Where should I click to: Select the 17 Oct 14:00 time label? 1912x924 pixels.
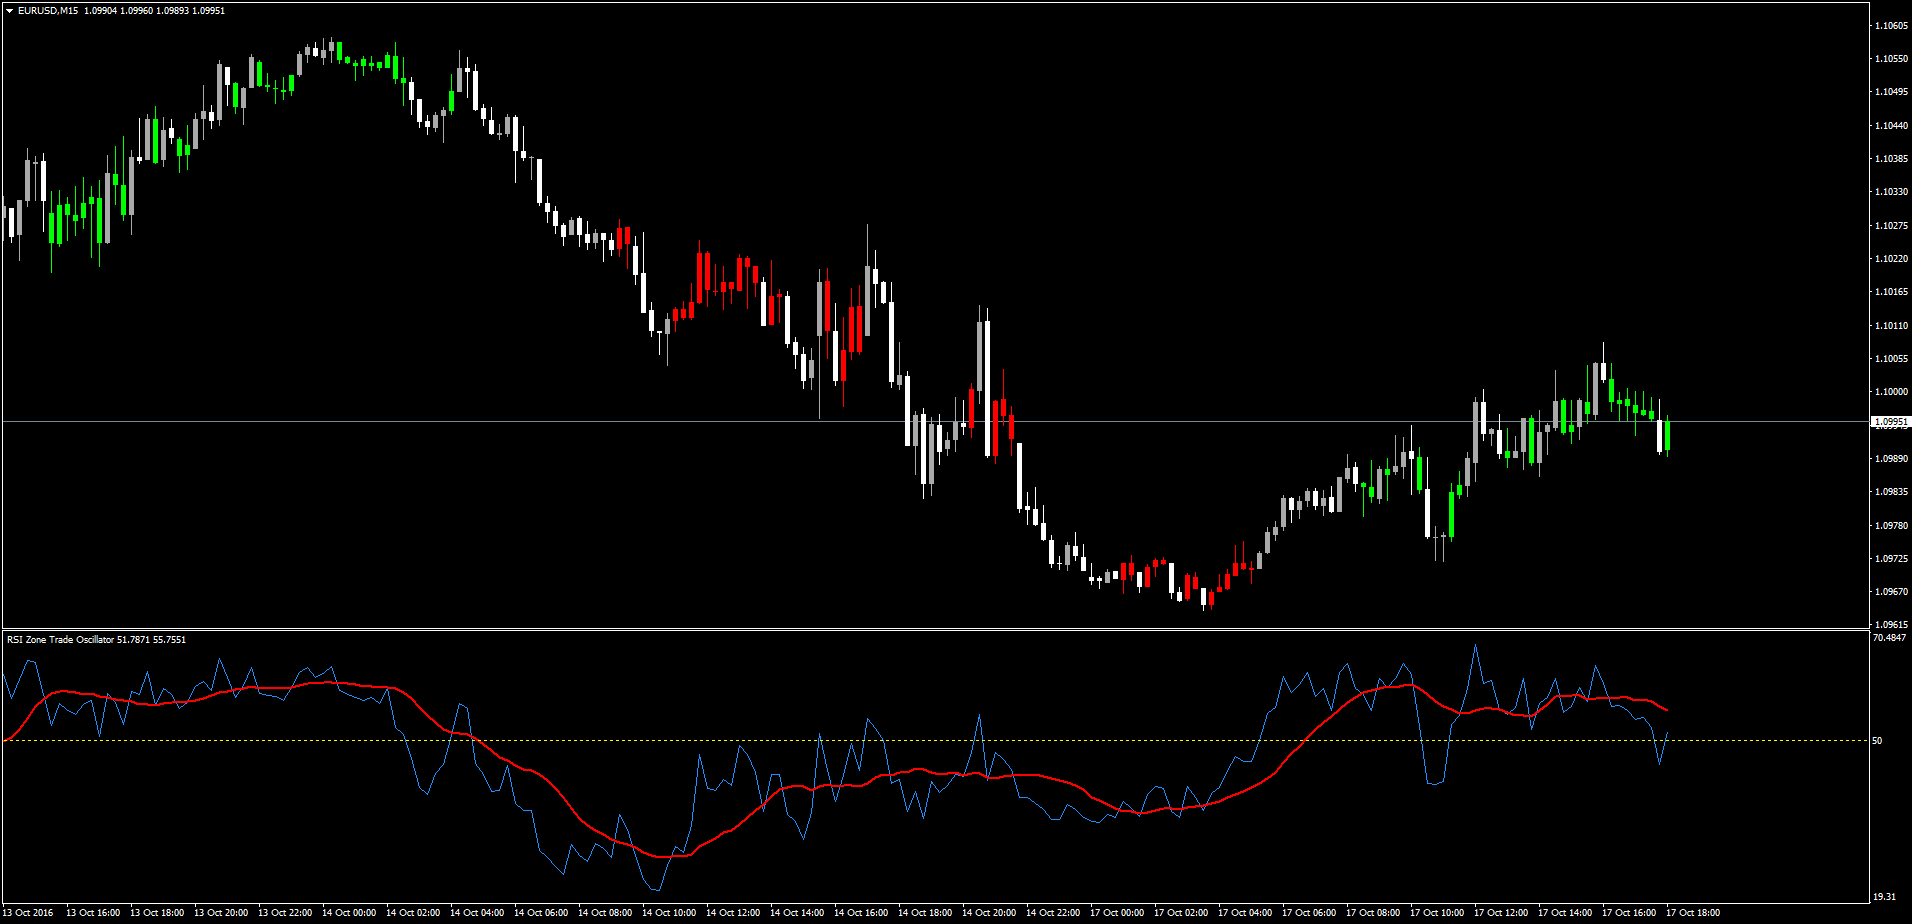coord(1565,912)
